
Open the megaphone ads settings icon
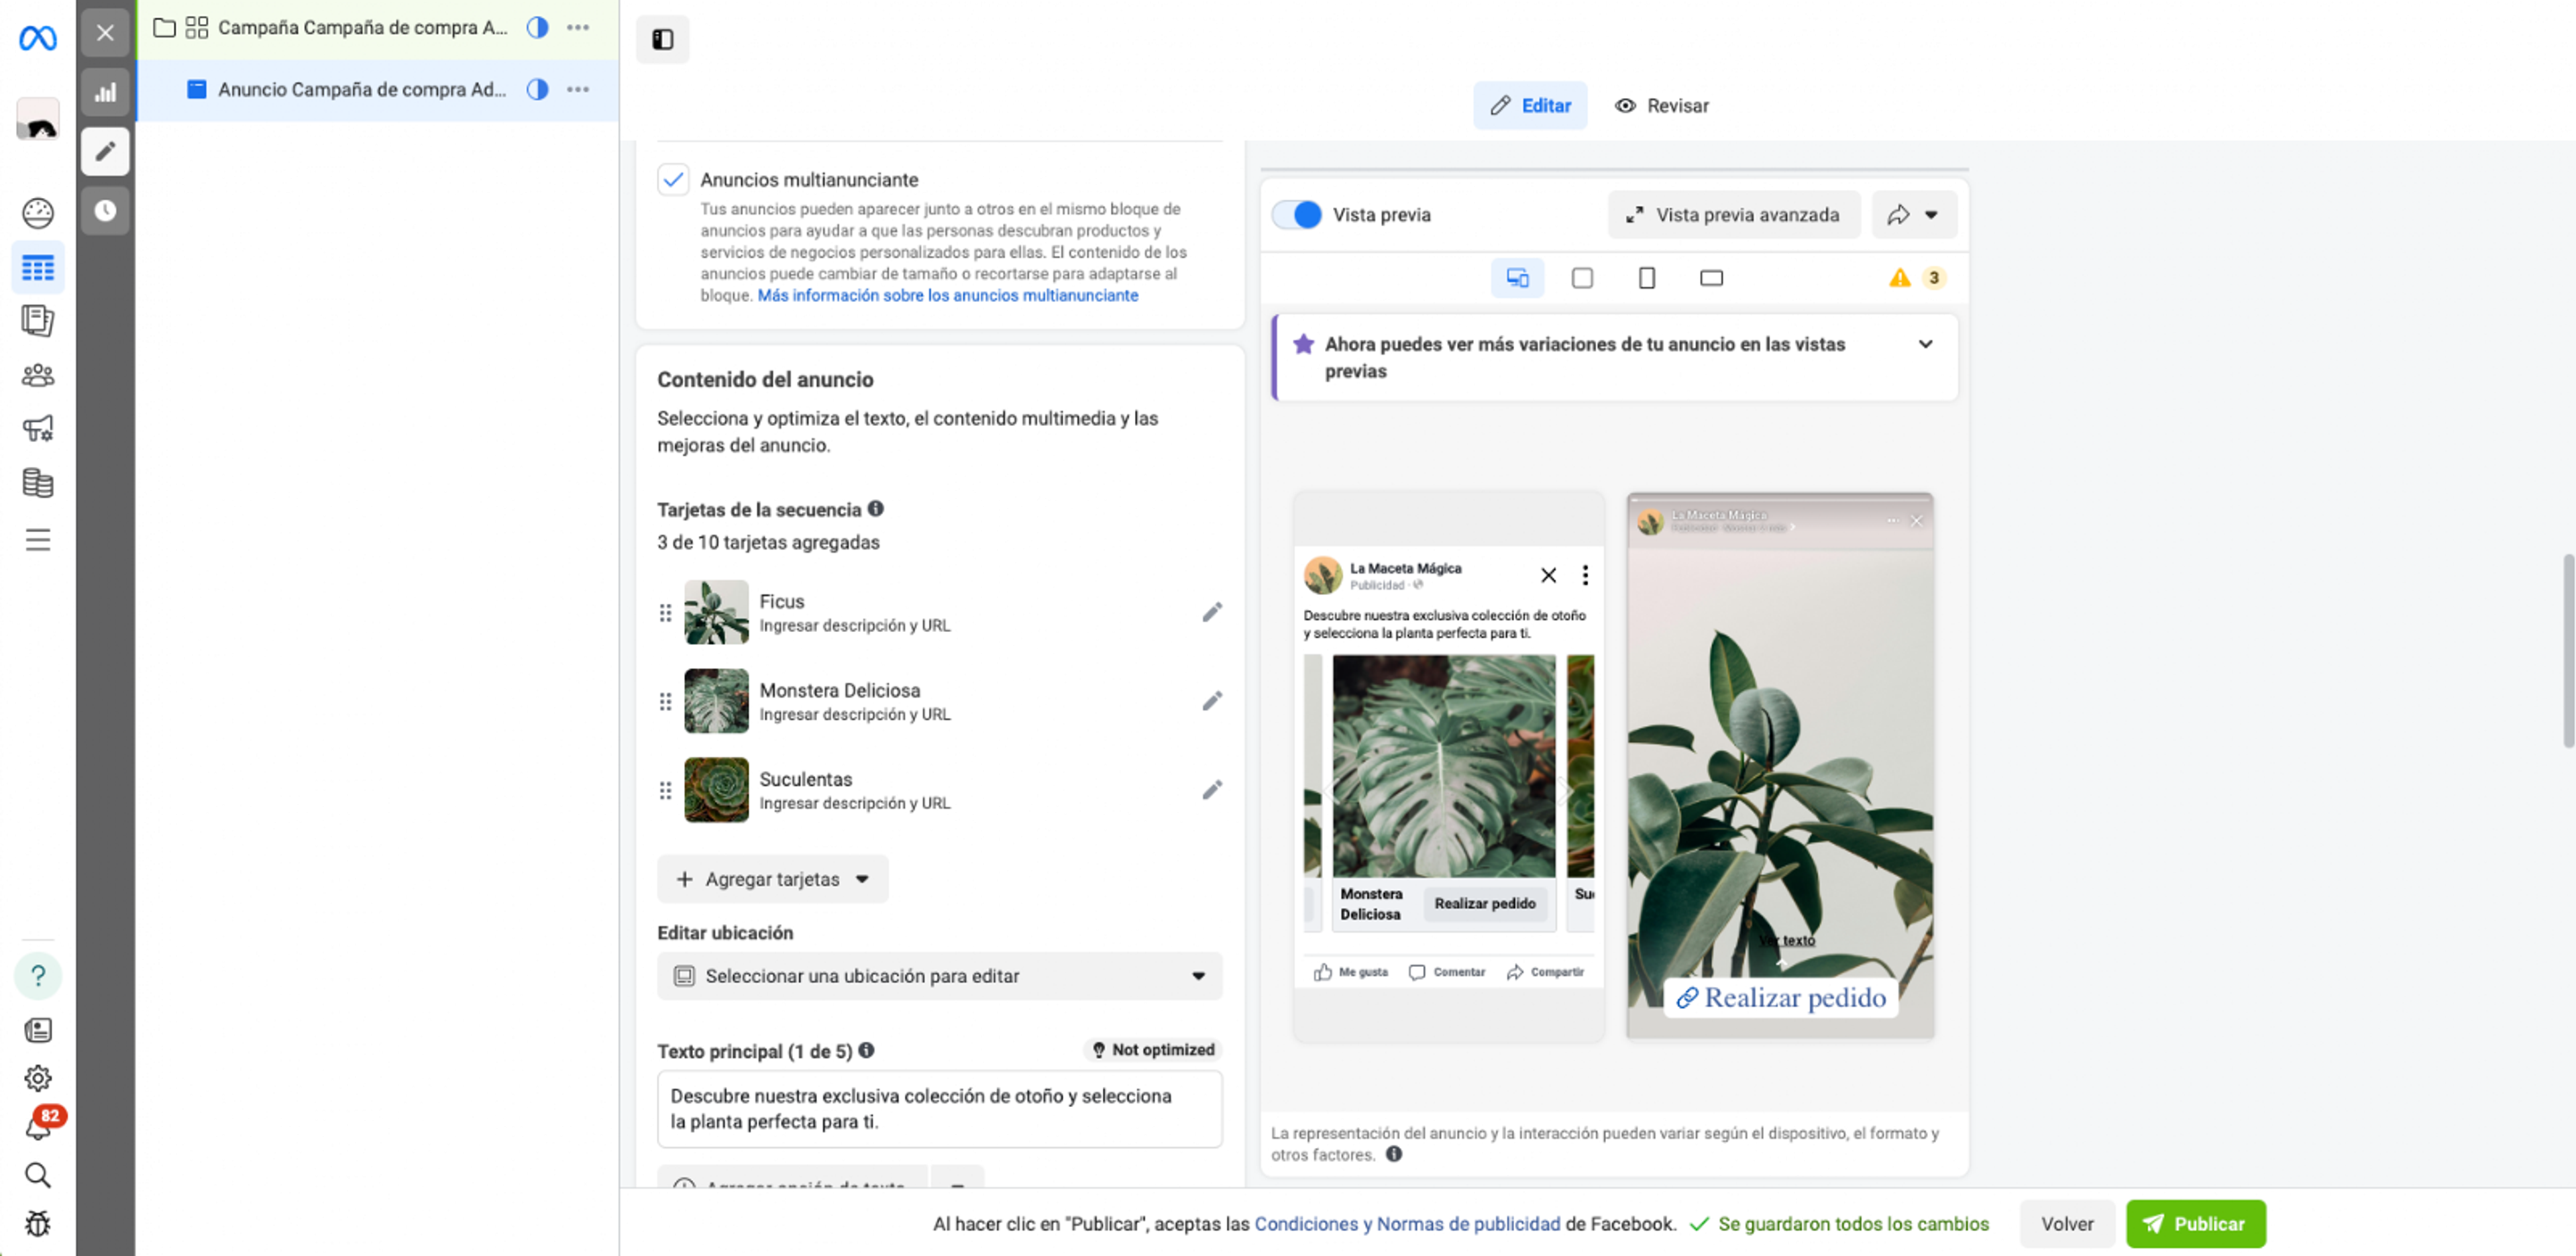(38, 429)
